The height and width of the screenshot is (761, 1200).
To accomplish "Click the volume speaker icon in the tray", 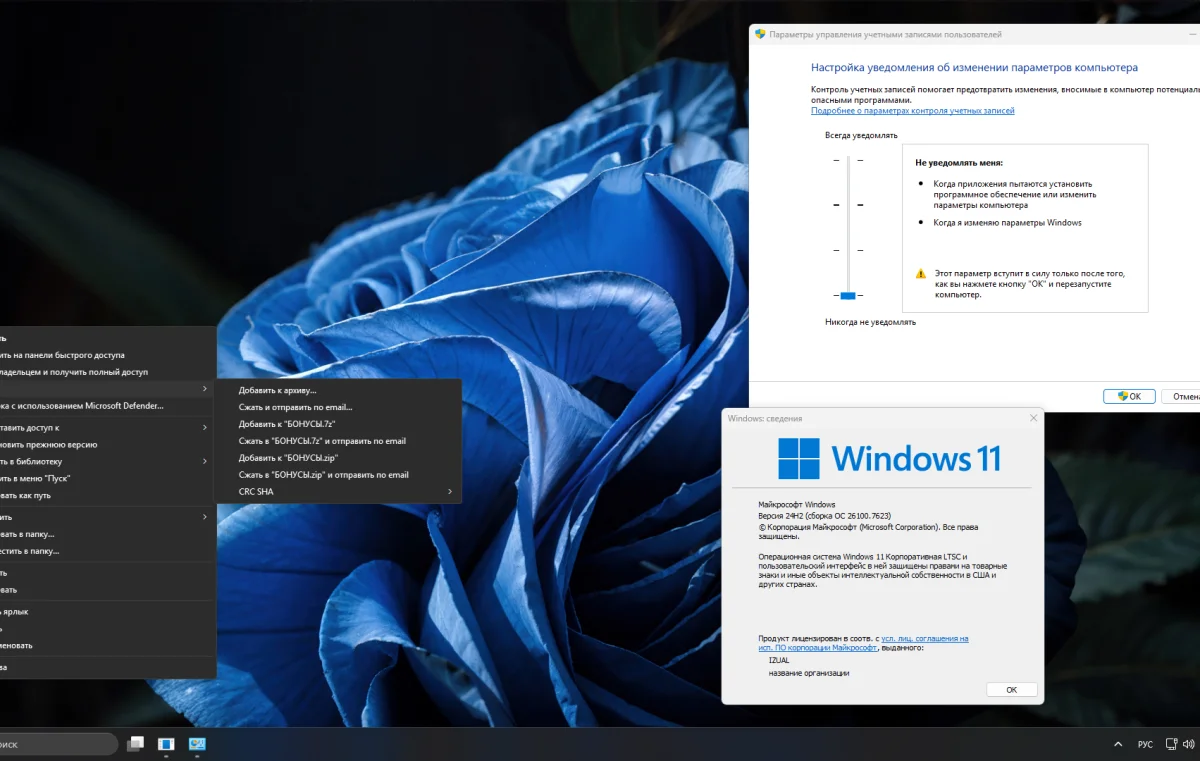I will [1188, 745].
